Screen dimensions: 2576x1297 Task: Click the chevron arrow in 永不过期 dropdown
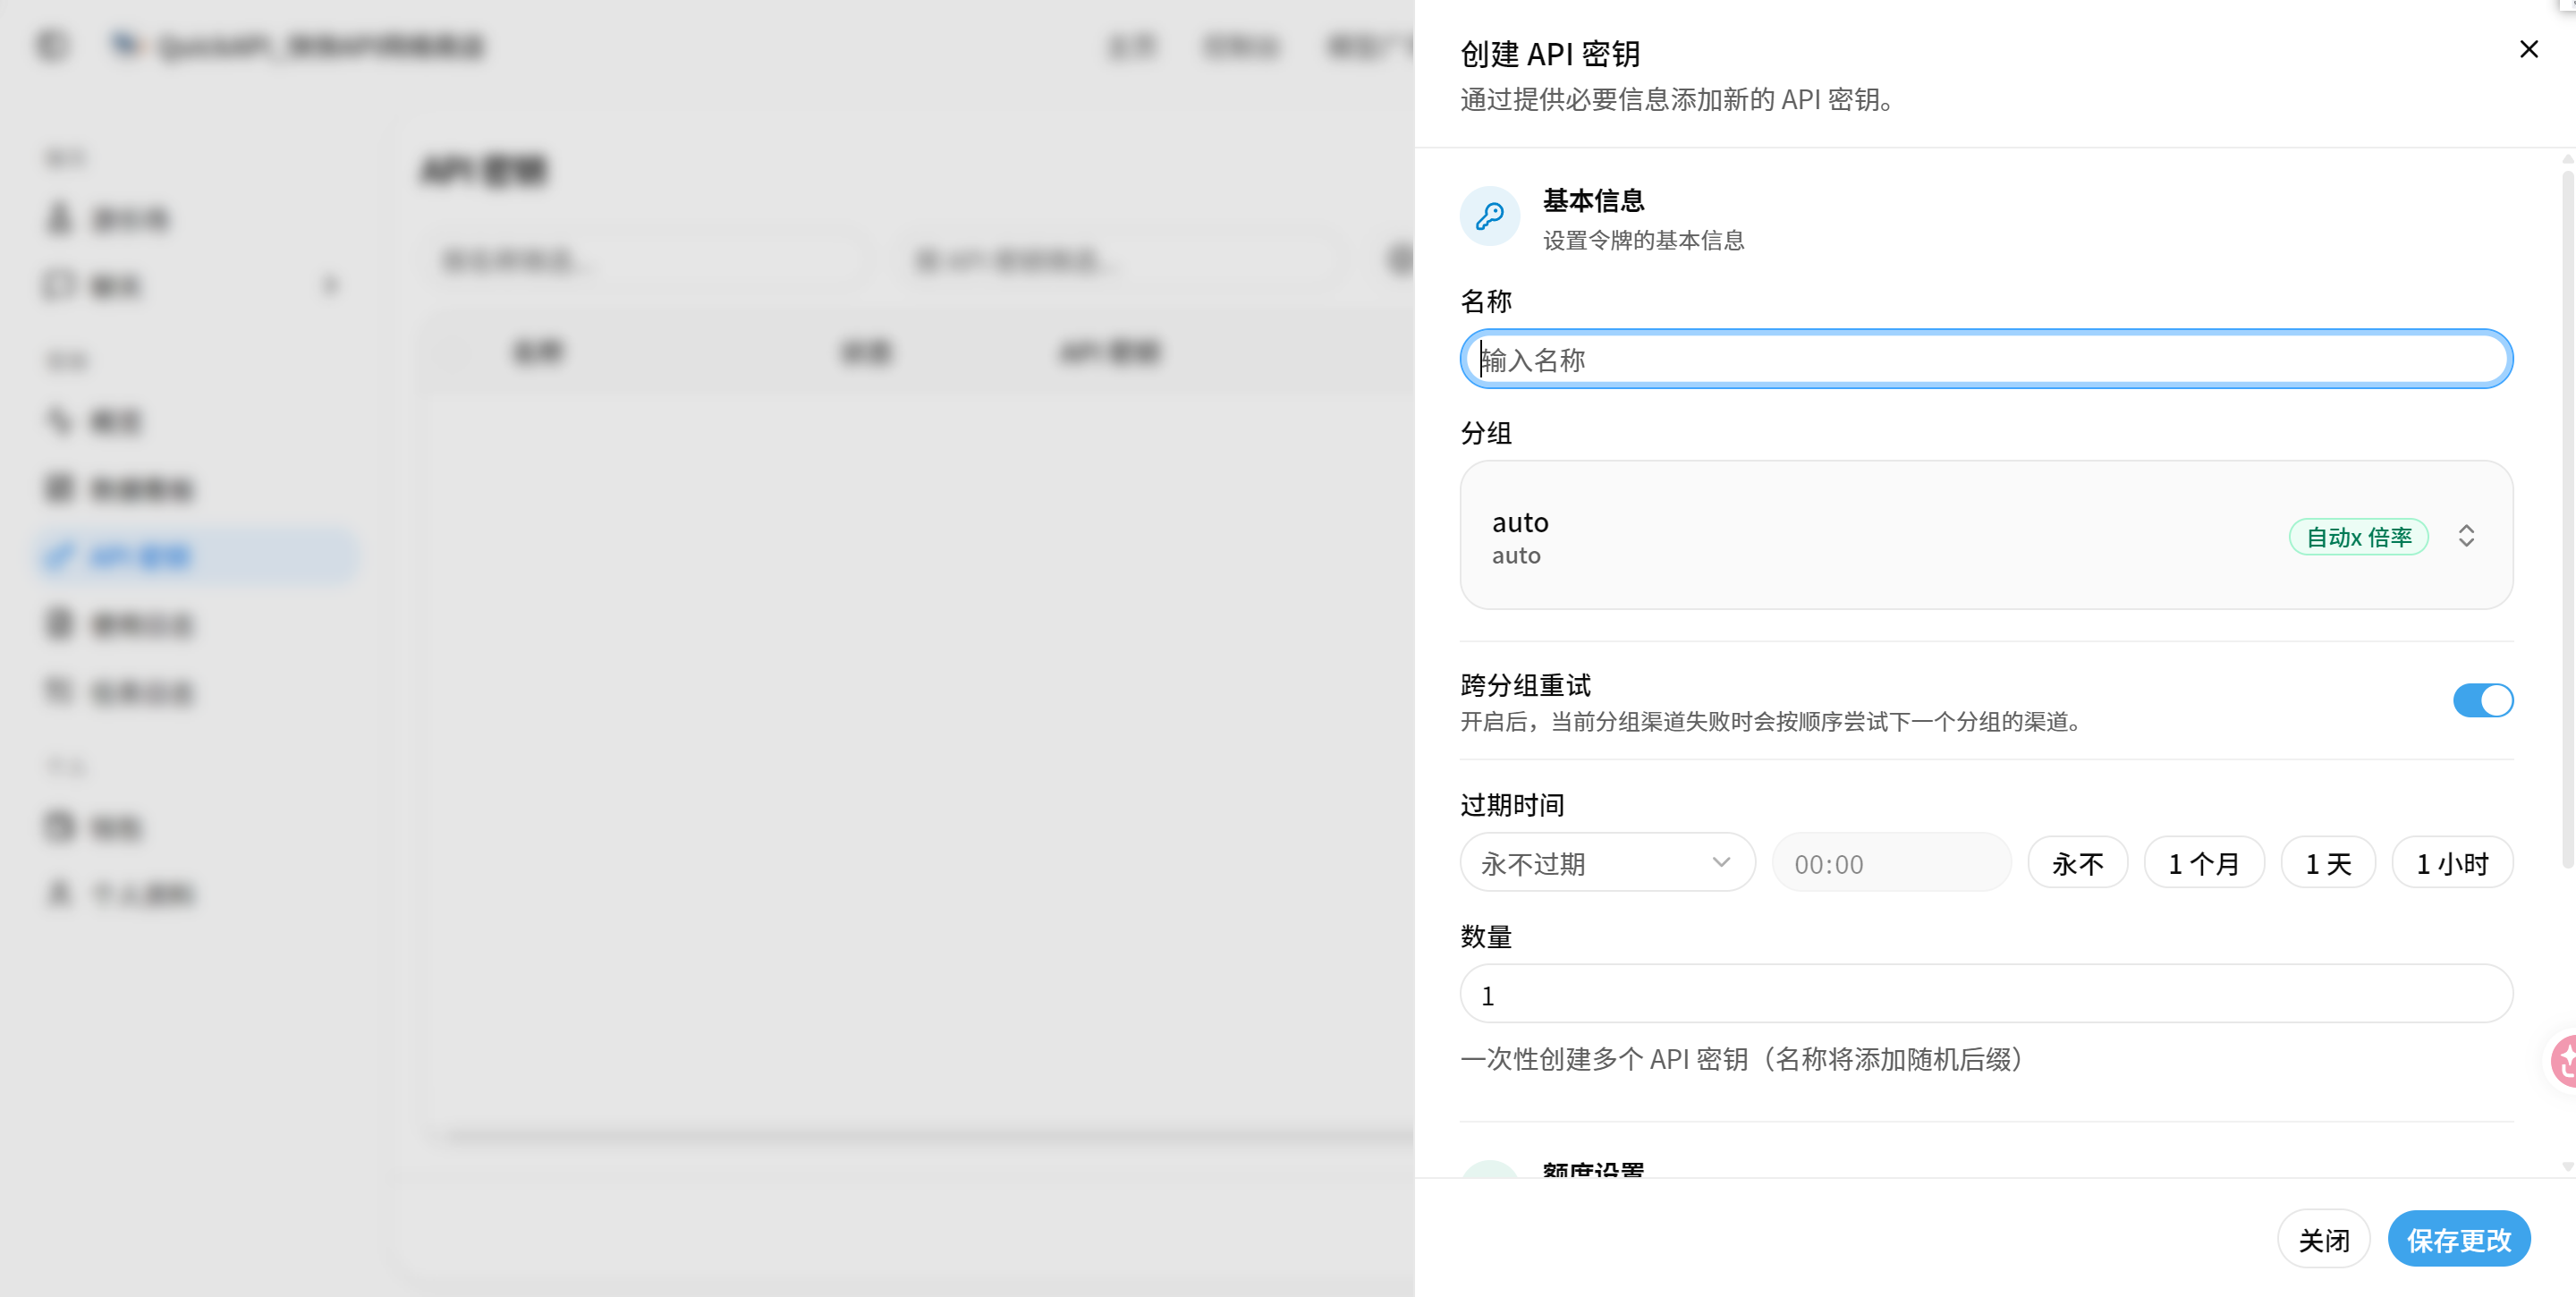(x=1720, y=862)
